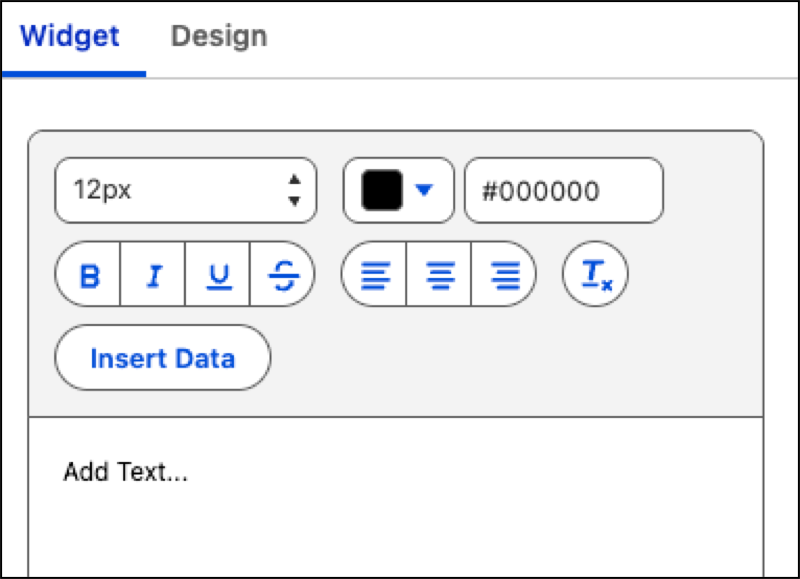
Task: Open the Insert Data options
Action: [162, 357]
